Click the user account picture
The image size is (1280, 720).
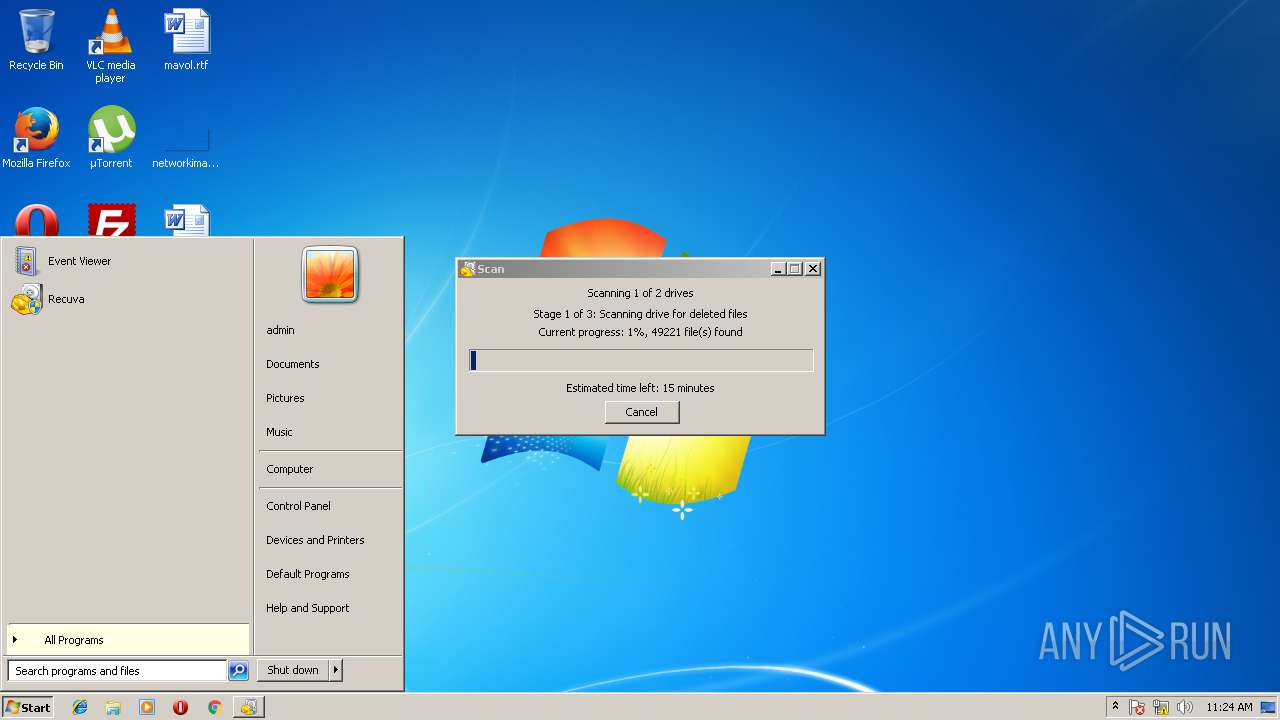pyautogui.click(x=330, y=274)
